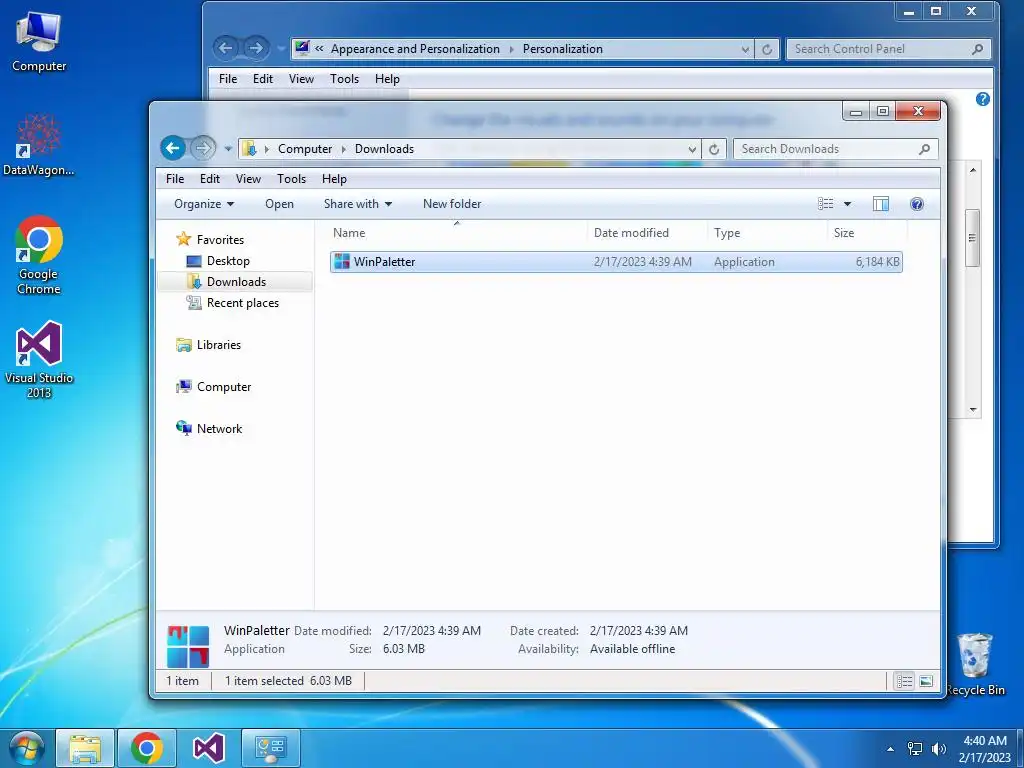1024x768 pixels.
Task: Sort by Date modified column header
Action: (647, 232)
